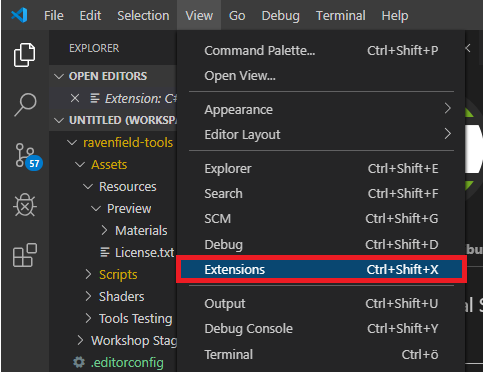483x372 pixels.
Task: Close the open View menu
Action: point(199,15)
